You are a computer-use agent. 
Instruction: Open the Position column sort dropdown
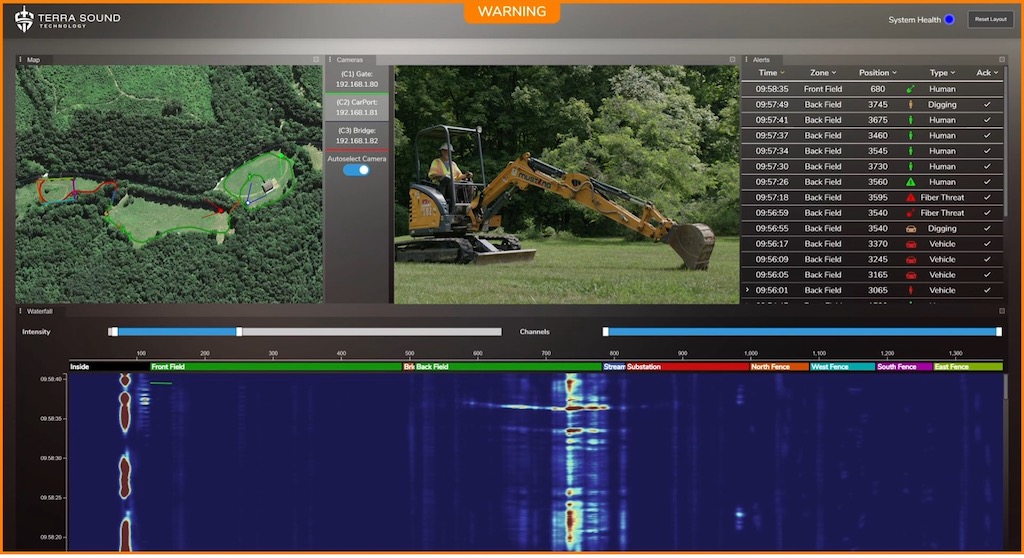pyautogui.click(x=878, y=73)
